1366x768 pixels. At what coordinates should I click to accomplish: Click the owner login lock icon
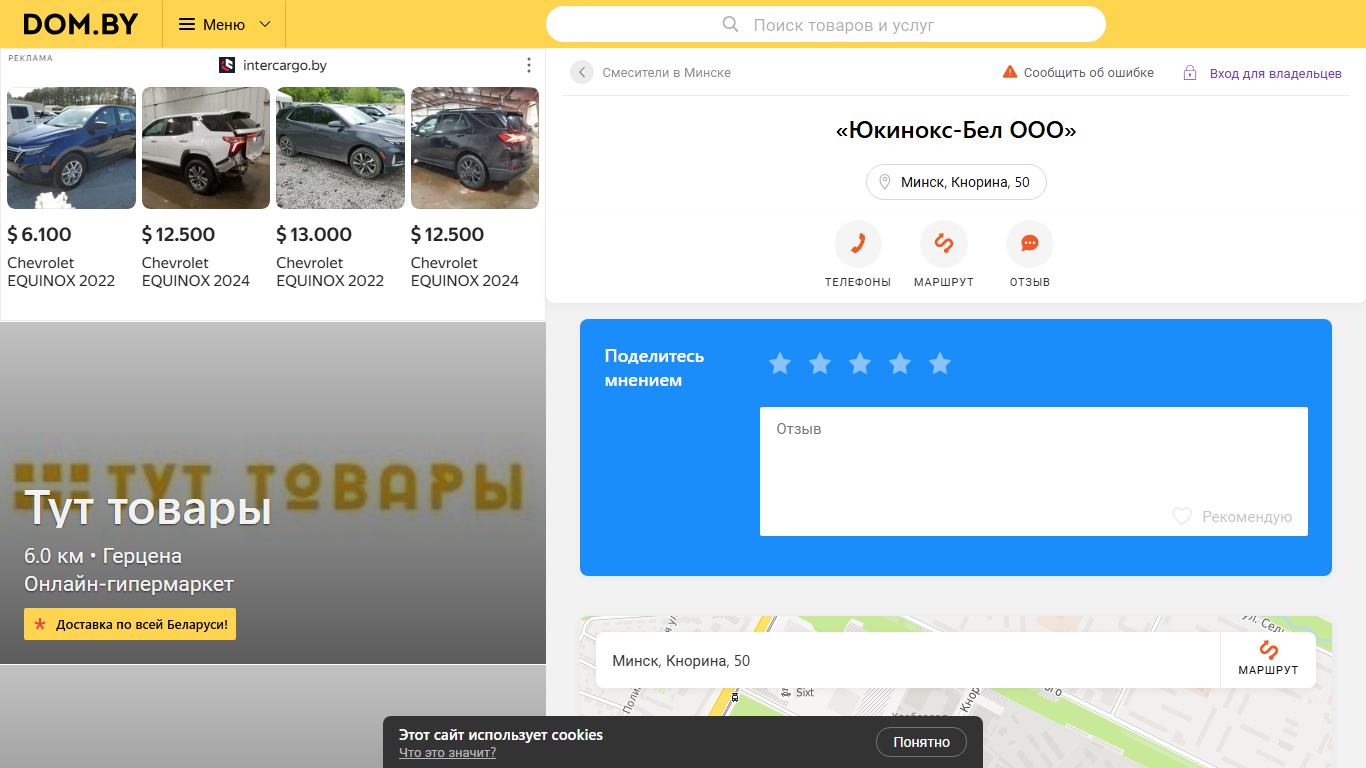tap(1190, 73)
